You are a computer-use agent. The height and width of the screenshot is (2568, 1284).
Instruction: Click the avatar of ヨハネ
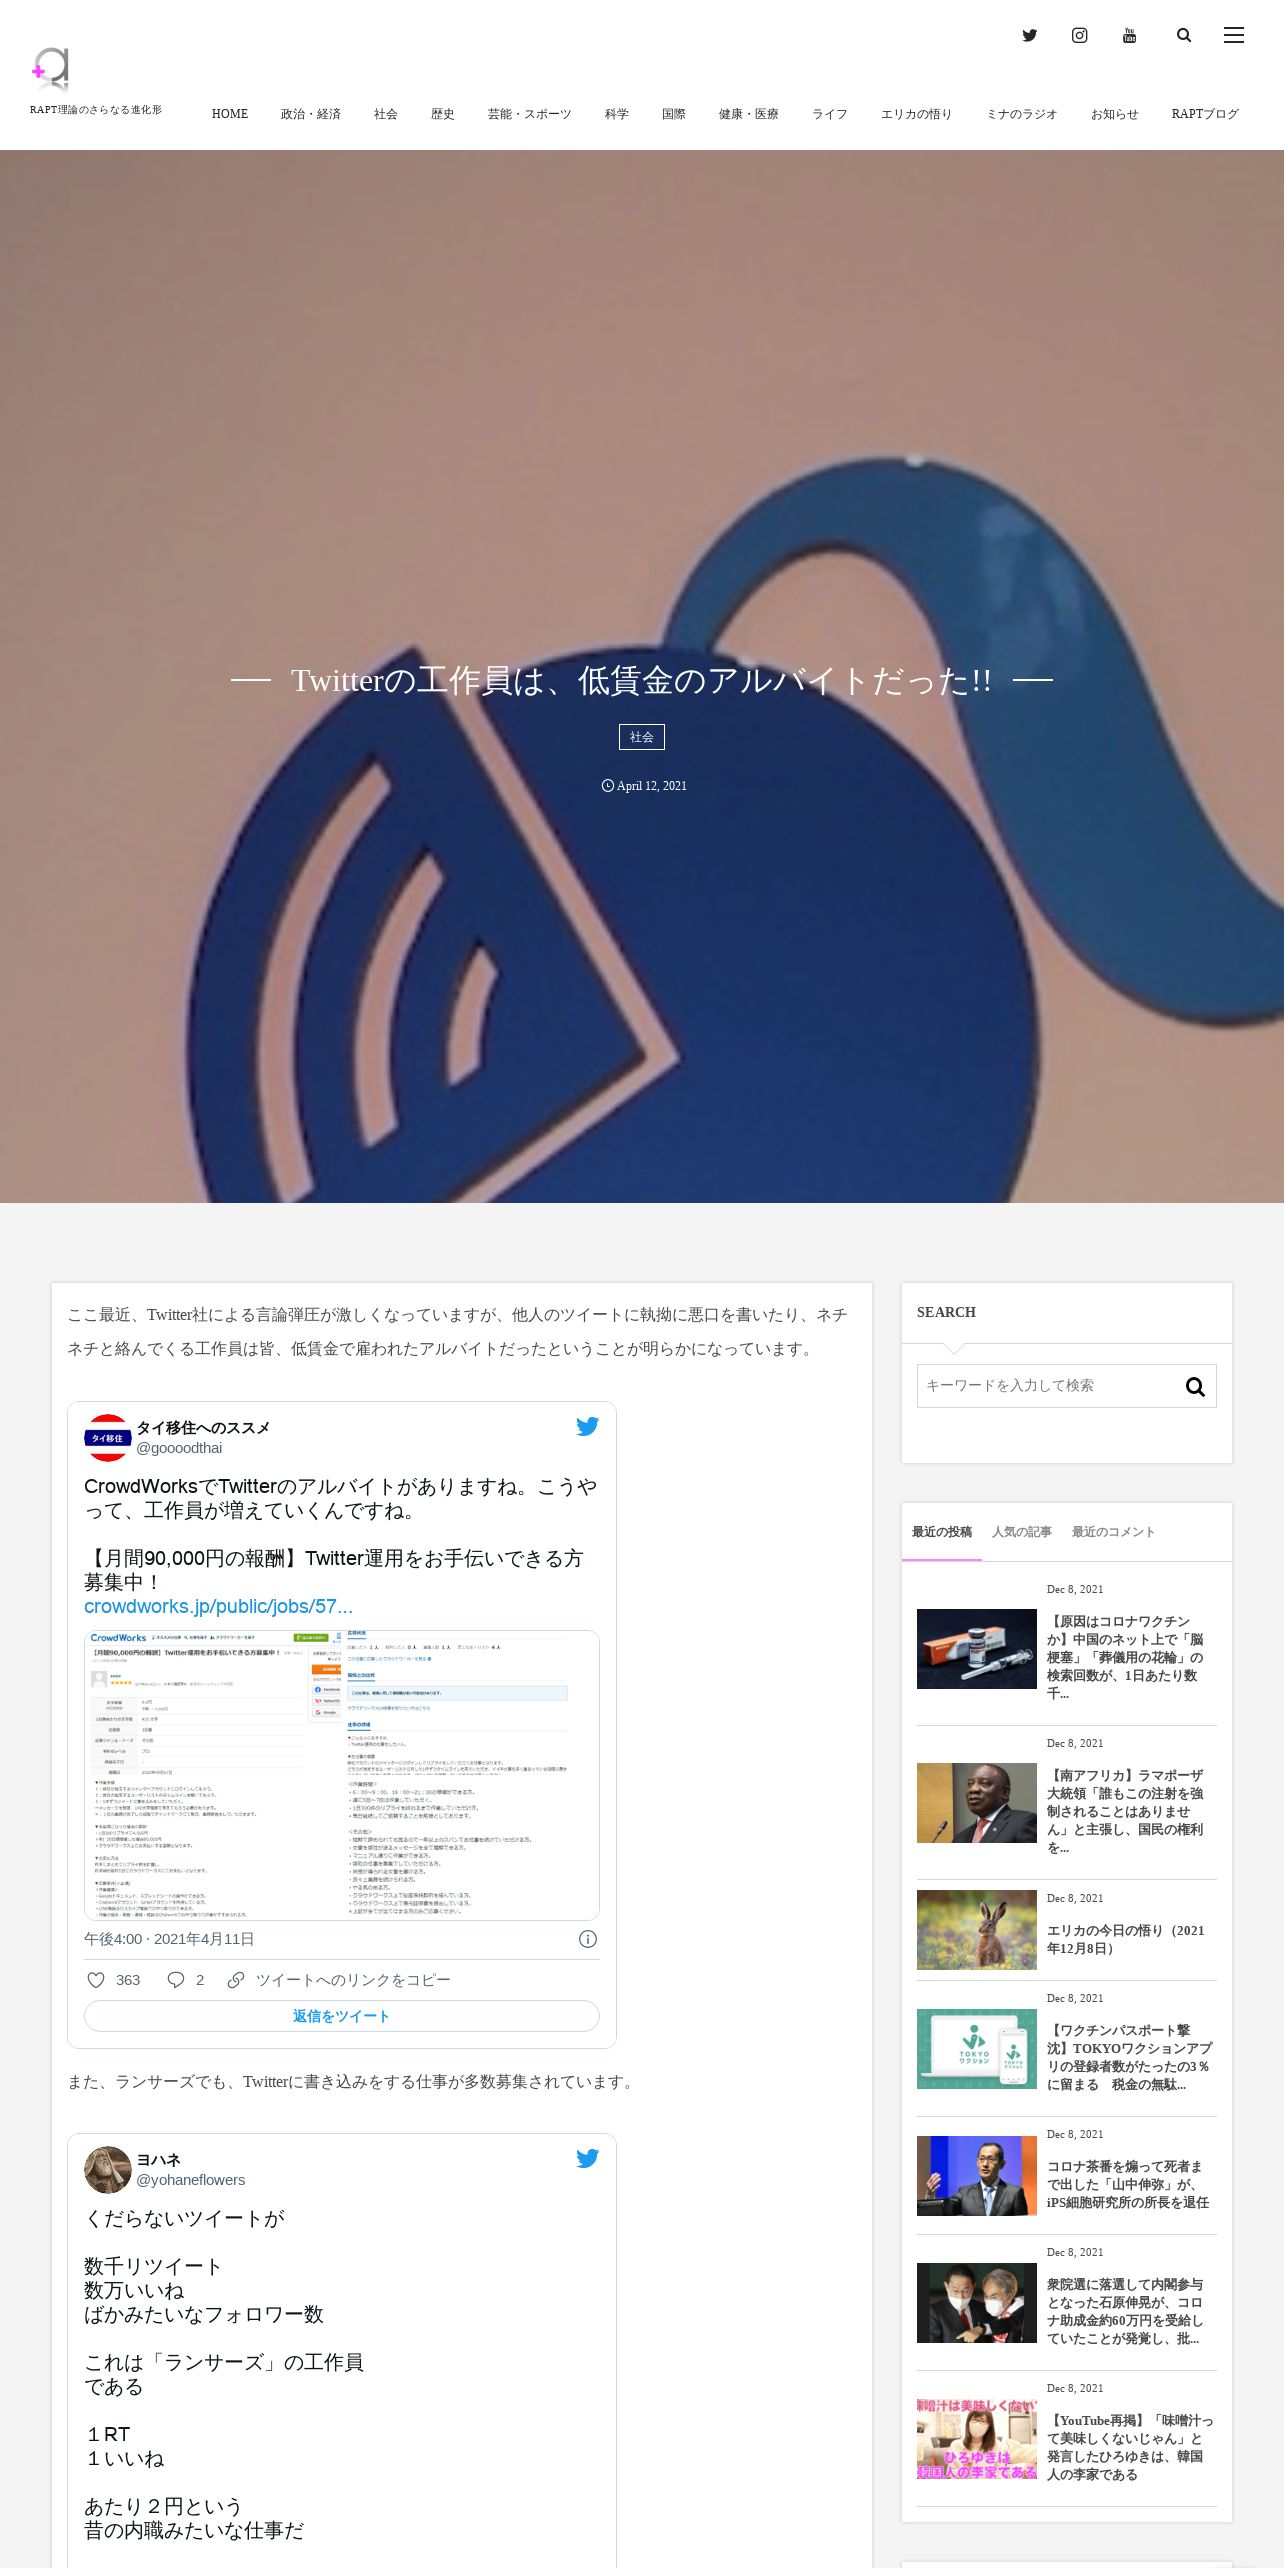click(107, 2170)
